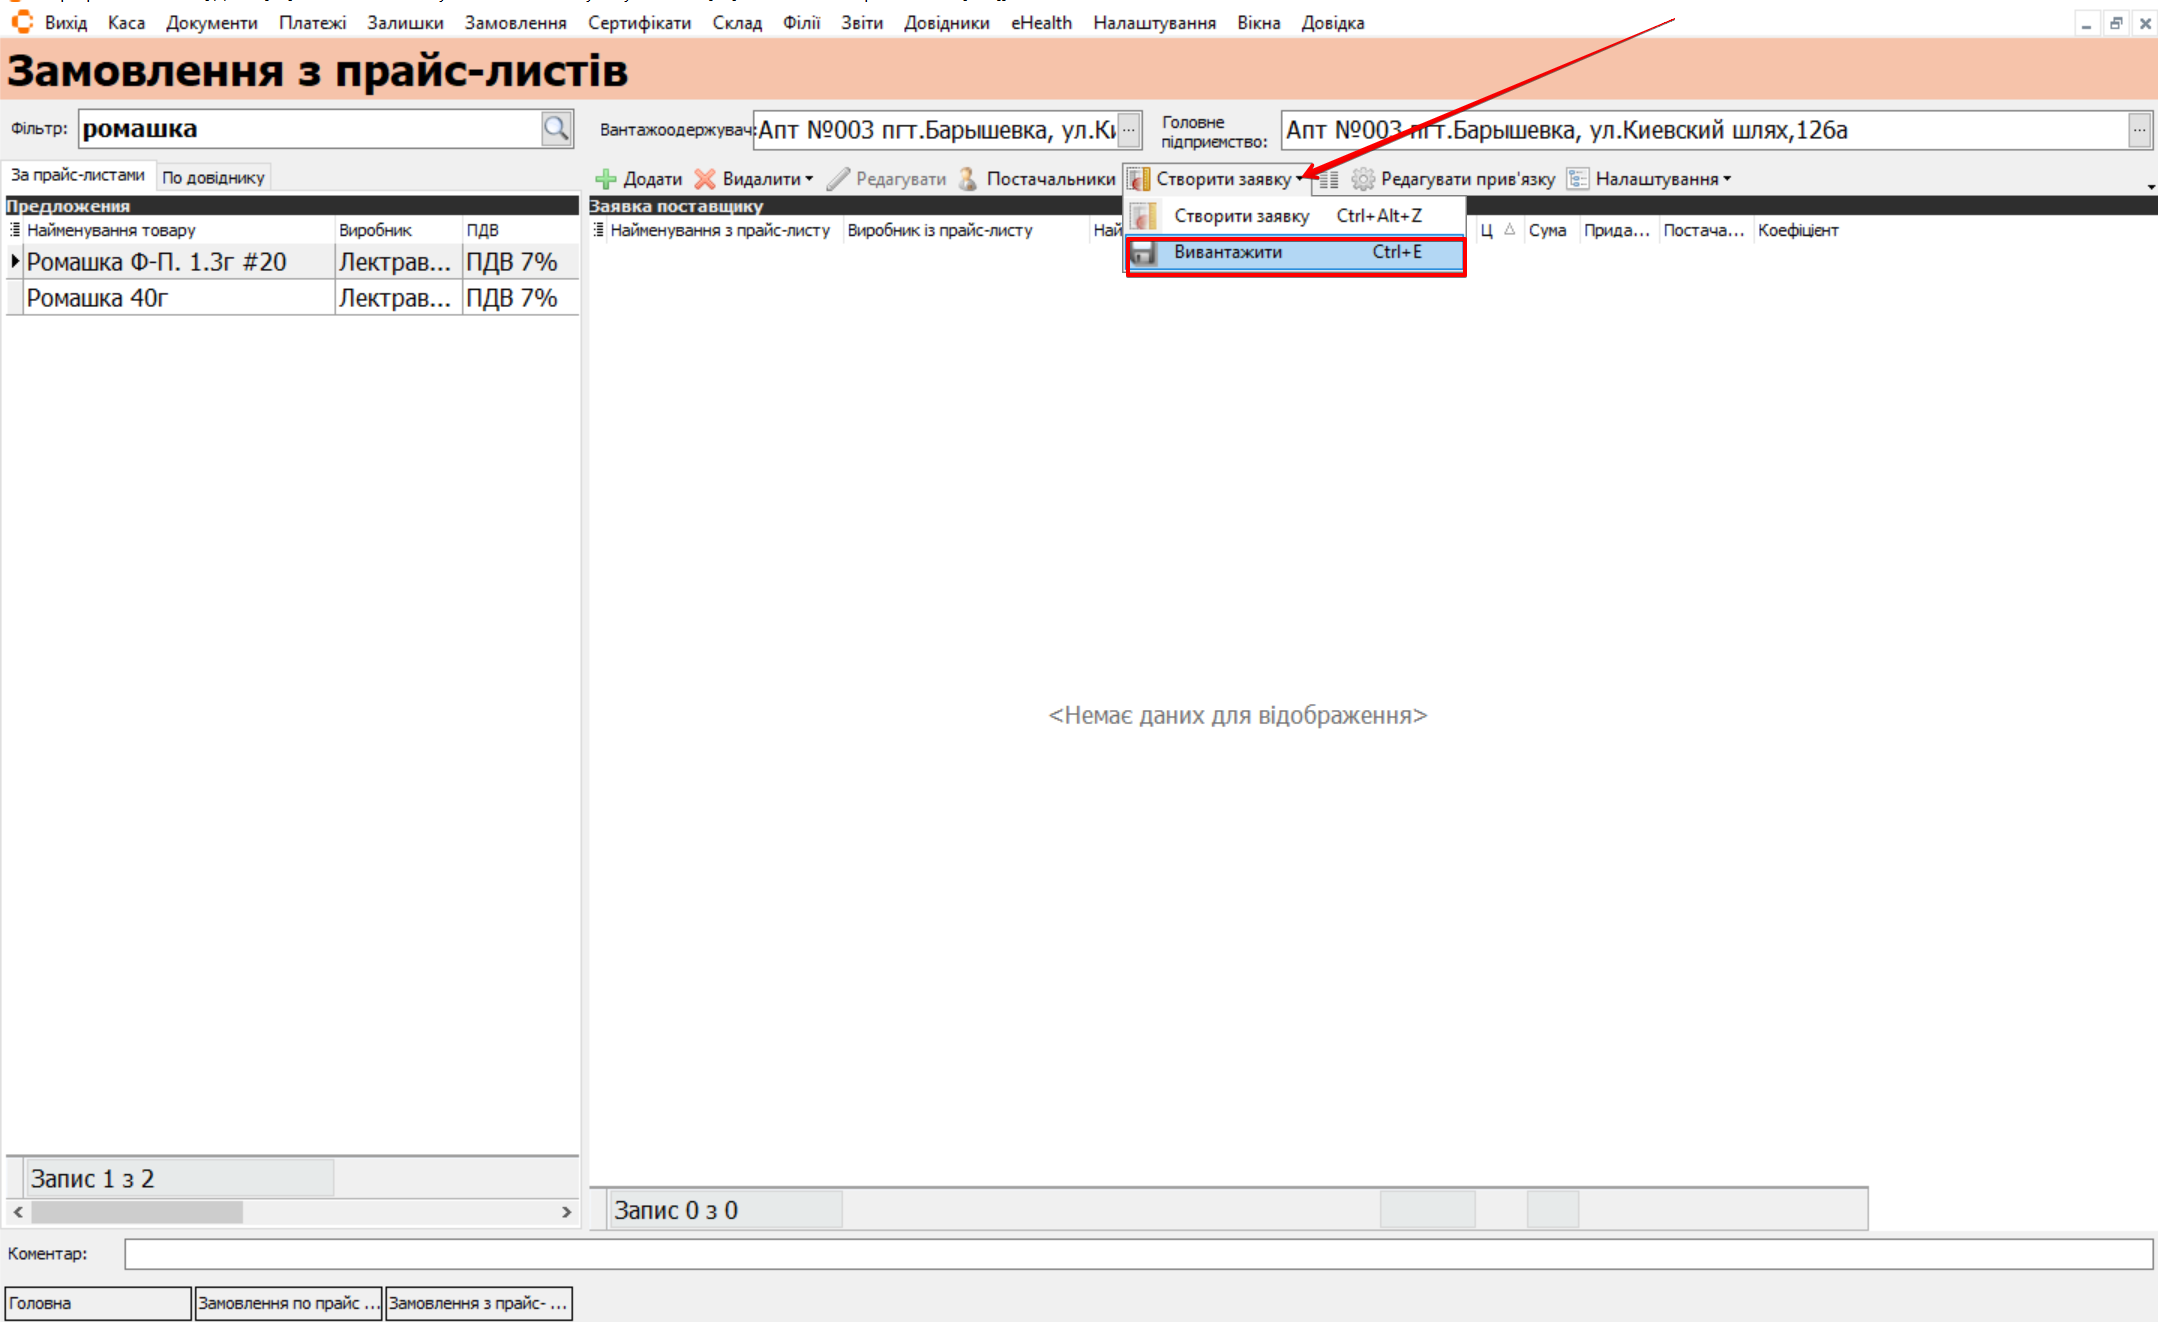
Task: Go to the Головна window button
Action: [x=97, y=1303]
